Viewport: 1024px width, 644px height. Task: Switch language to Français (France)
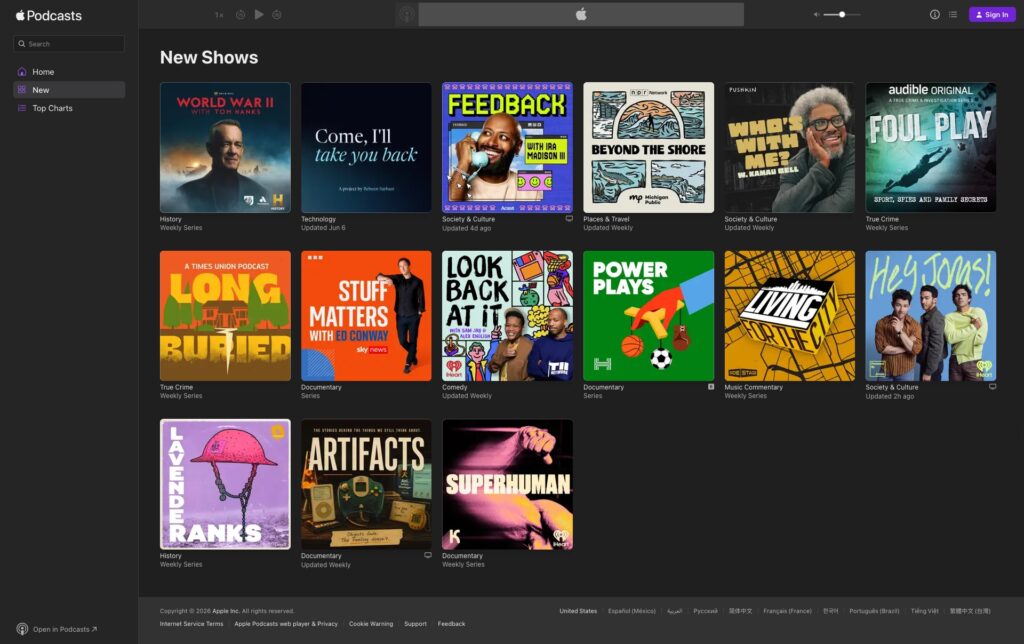(x=788, y=611)
